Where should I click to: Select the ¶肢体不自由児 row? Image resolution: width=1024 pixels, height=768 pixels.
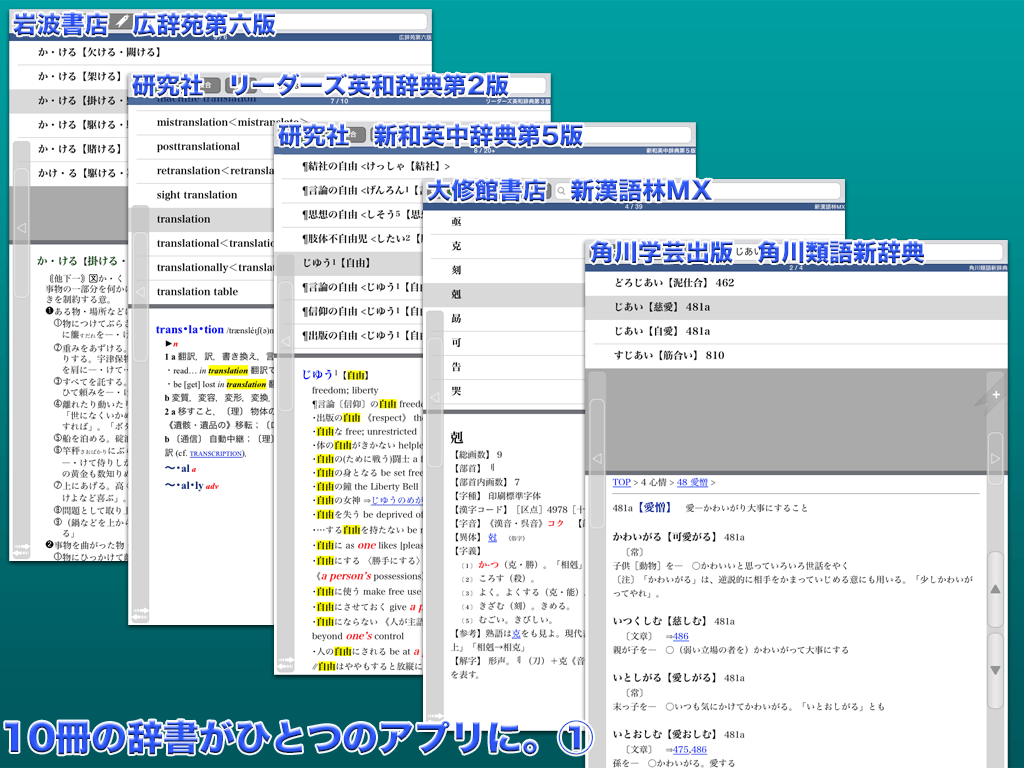[x=349, y=238]
